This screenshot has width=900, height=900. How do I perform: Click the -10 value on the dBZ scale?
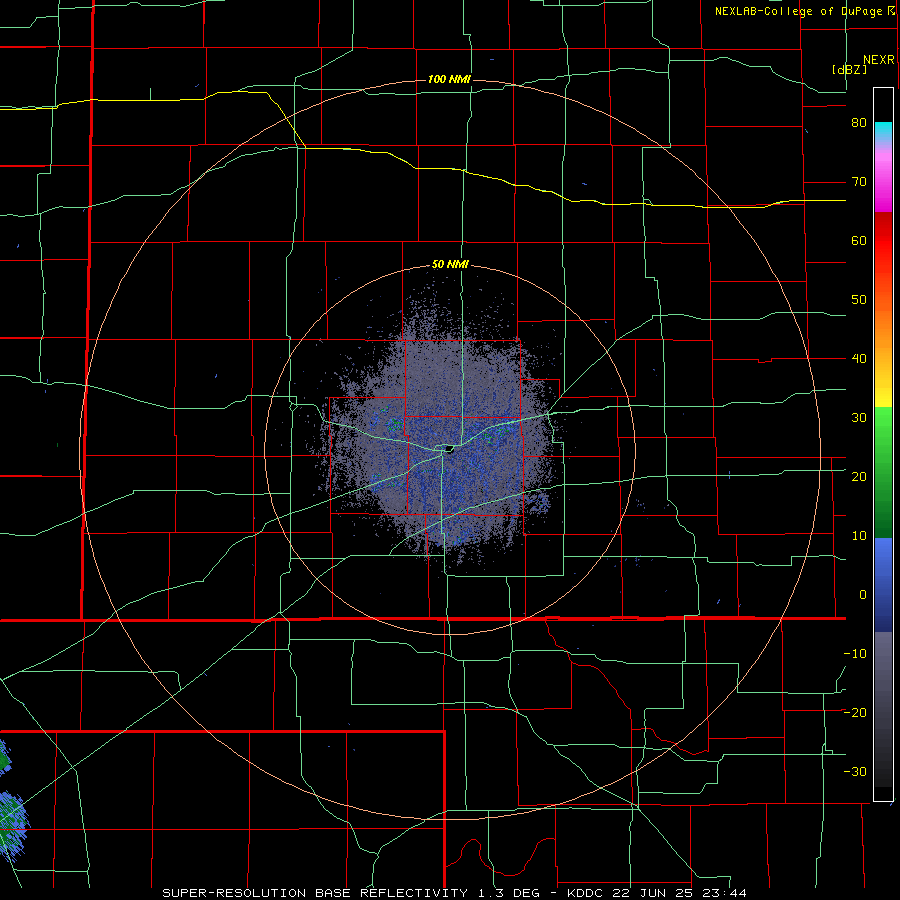pos(855,654)
